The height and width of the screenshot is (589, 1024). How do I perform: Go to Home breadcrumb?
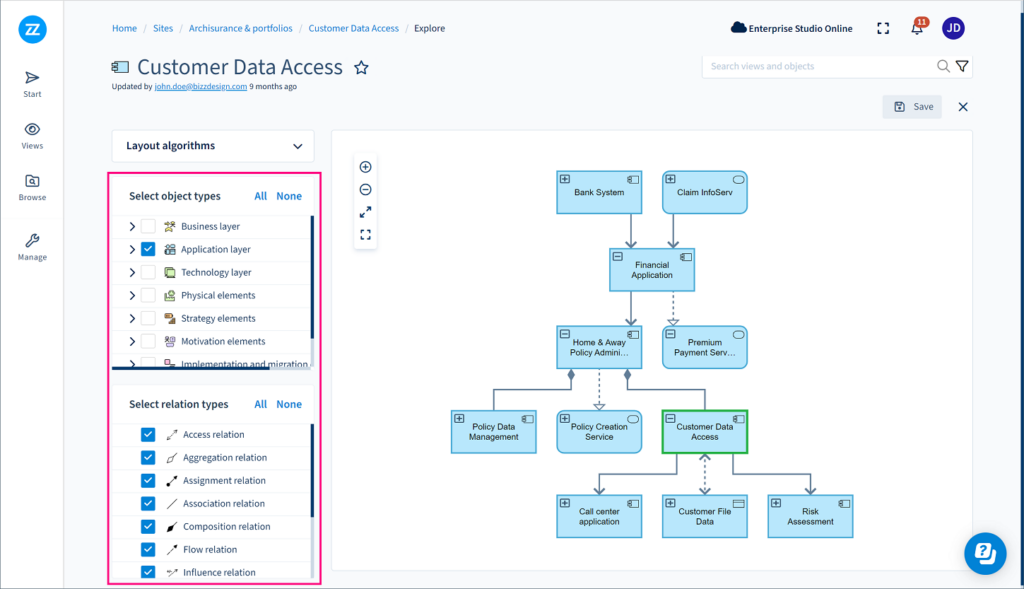pyautogui.click(x=124, y=28)
